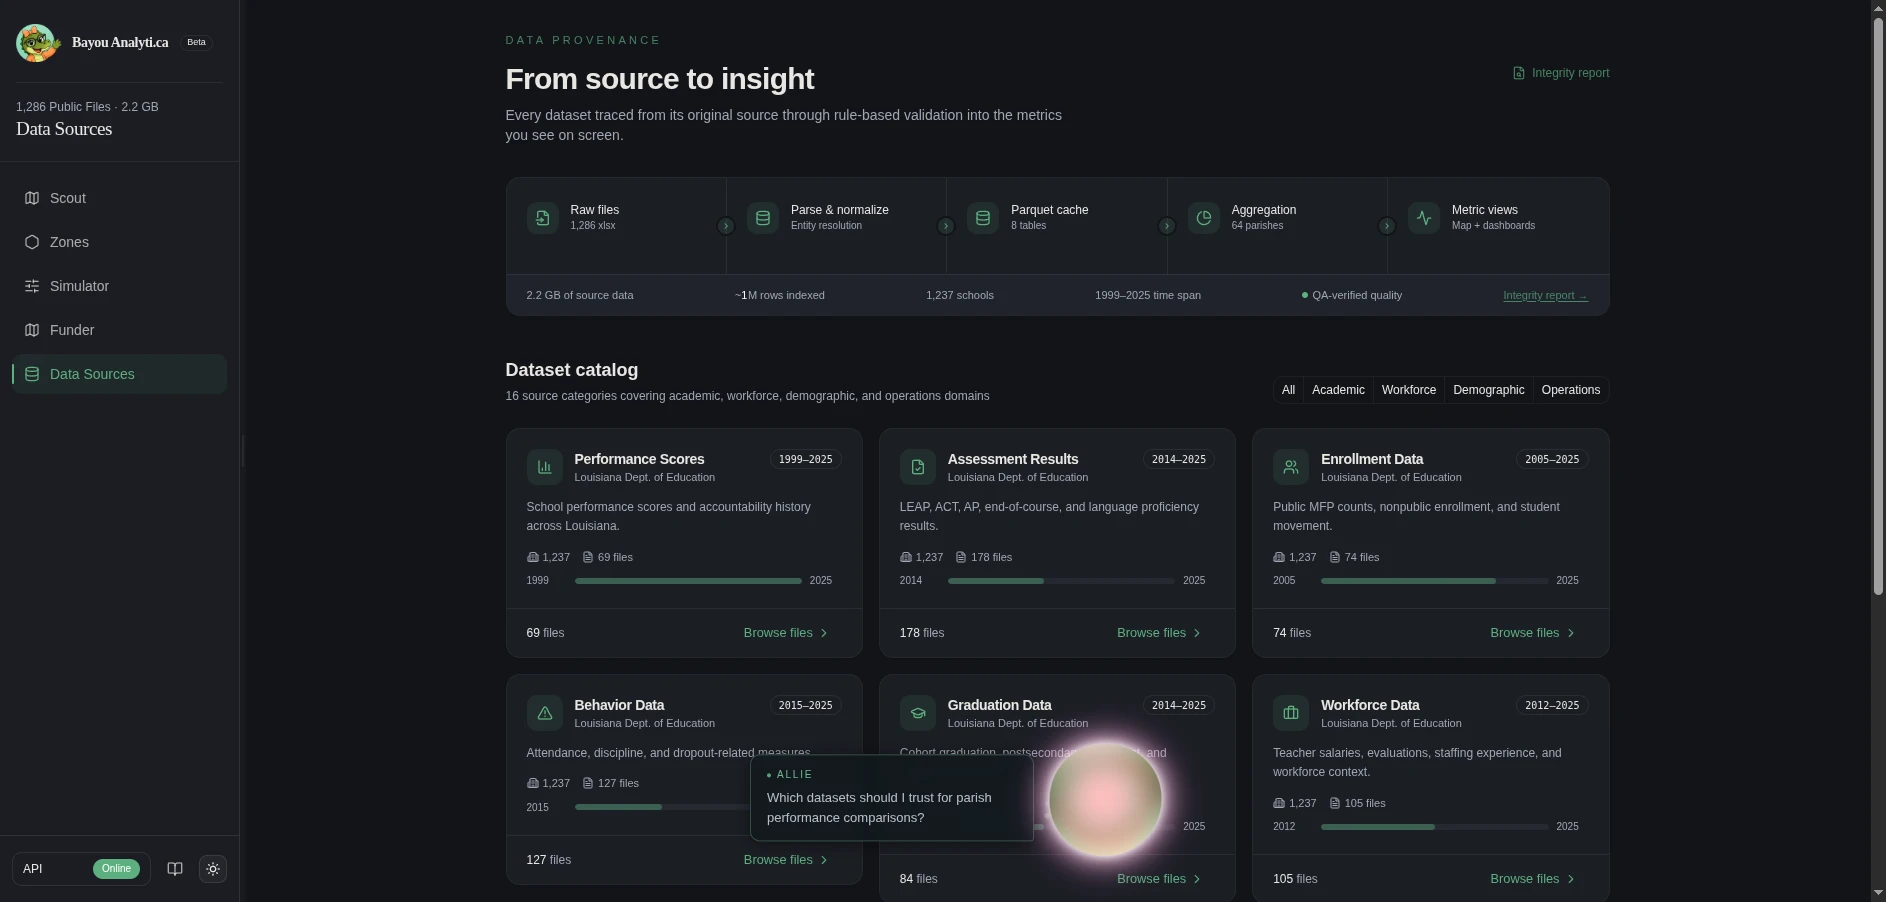Toggle light/dark theme sun button
This screenshot has width=1886, height=902.
213,869
